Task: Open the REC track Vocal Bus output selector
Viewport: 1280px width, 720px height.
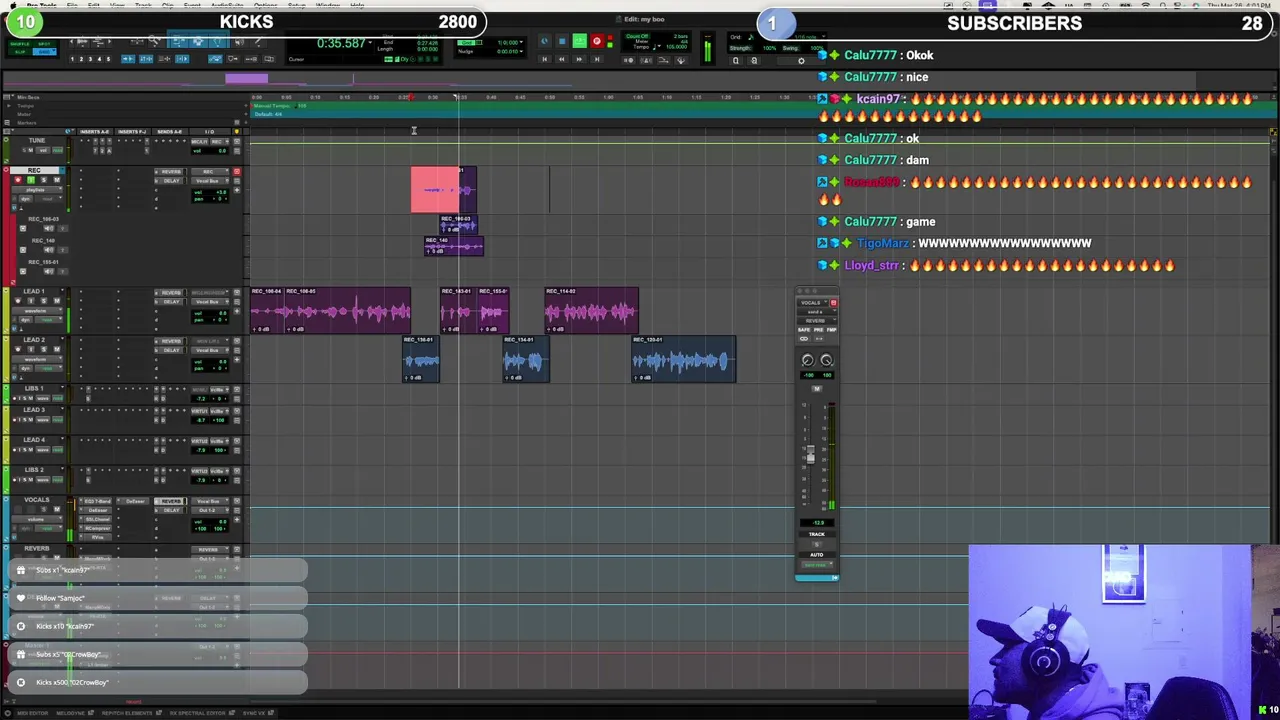Action: click(x=210, y=181)
